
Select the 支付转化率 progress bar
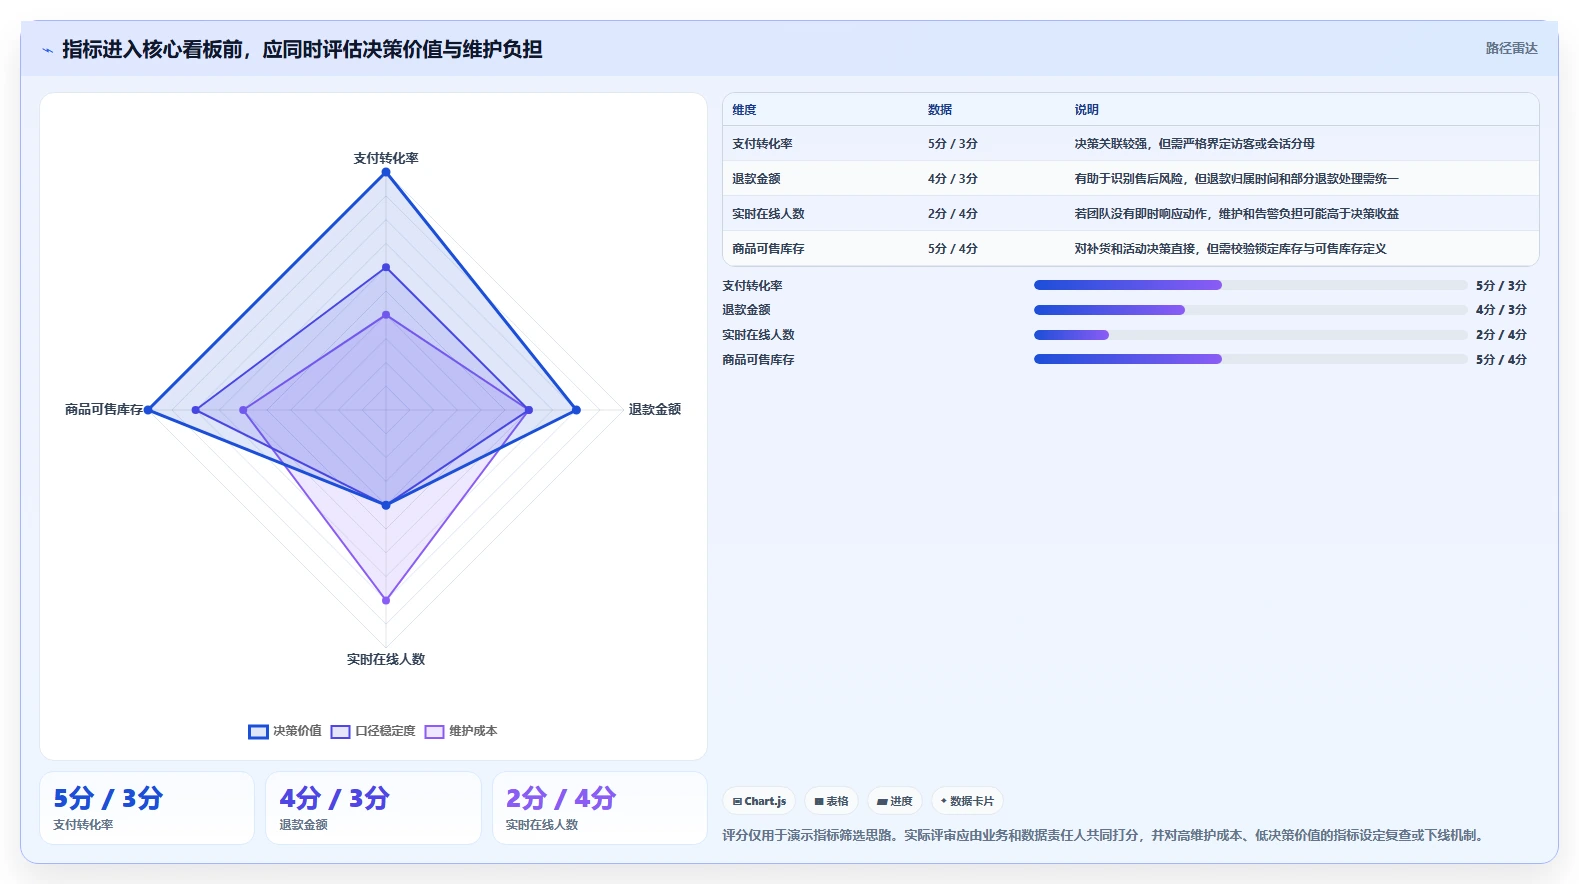(1250, 285)
